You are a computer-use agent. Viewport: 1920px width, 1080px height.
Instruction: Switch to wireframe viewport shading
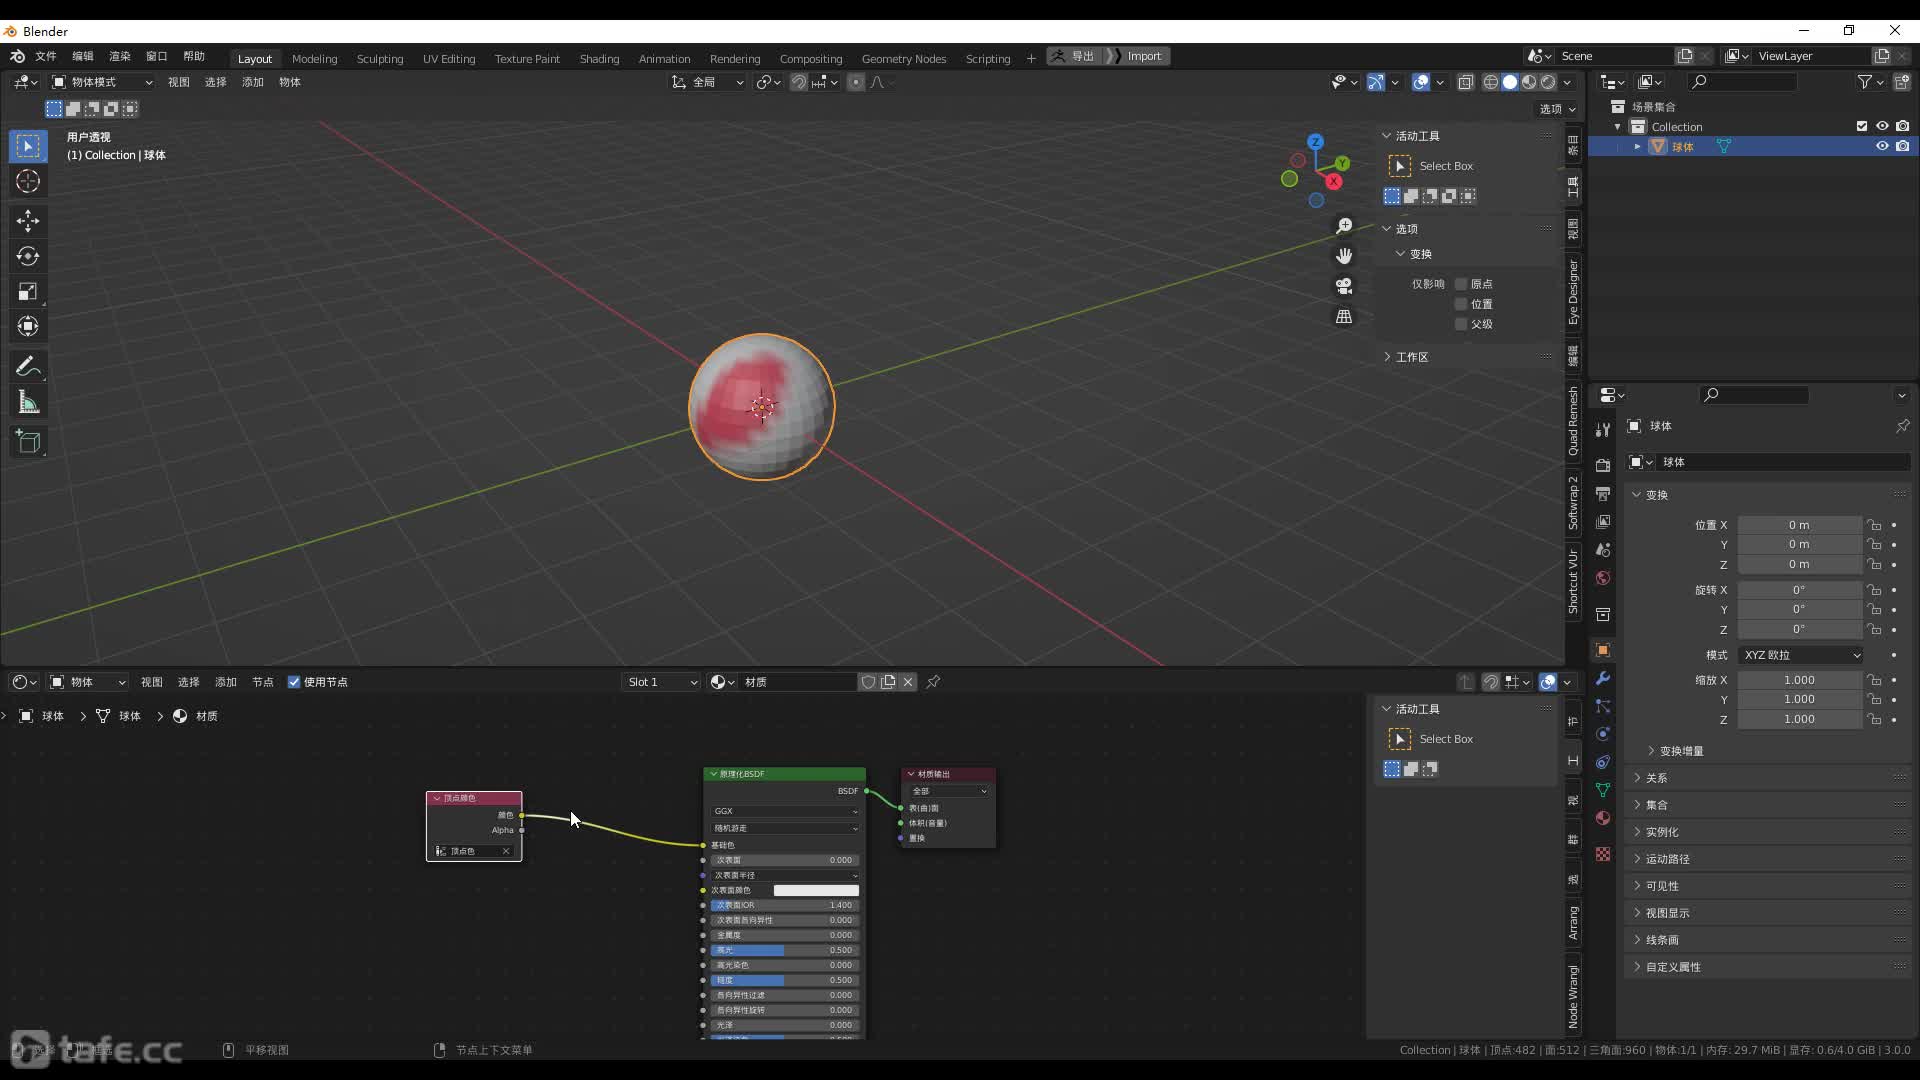click(1491, 82)
